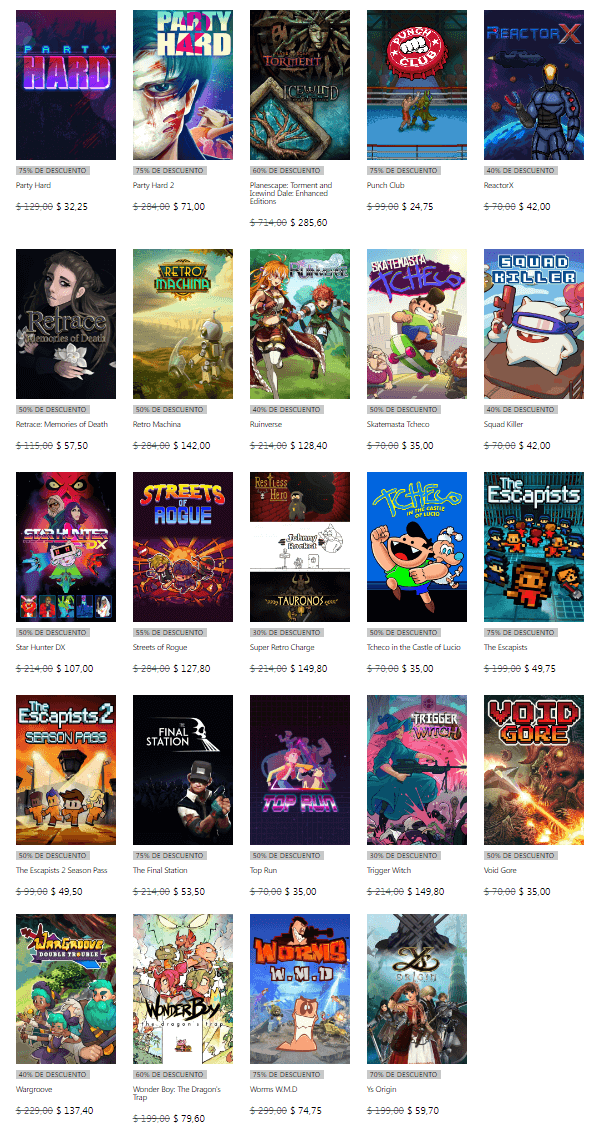The width and height of the screenshot is (612, 1136).
Task: Click Tcheco in the Castle of Lucio title
Action: click(x=414, y=648)
